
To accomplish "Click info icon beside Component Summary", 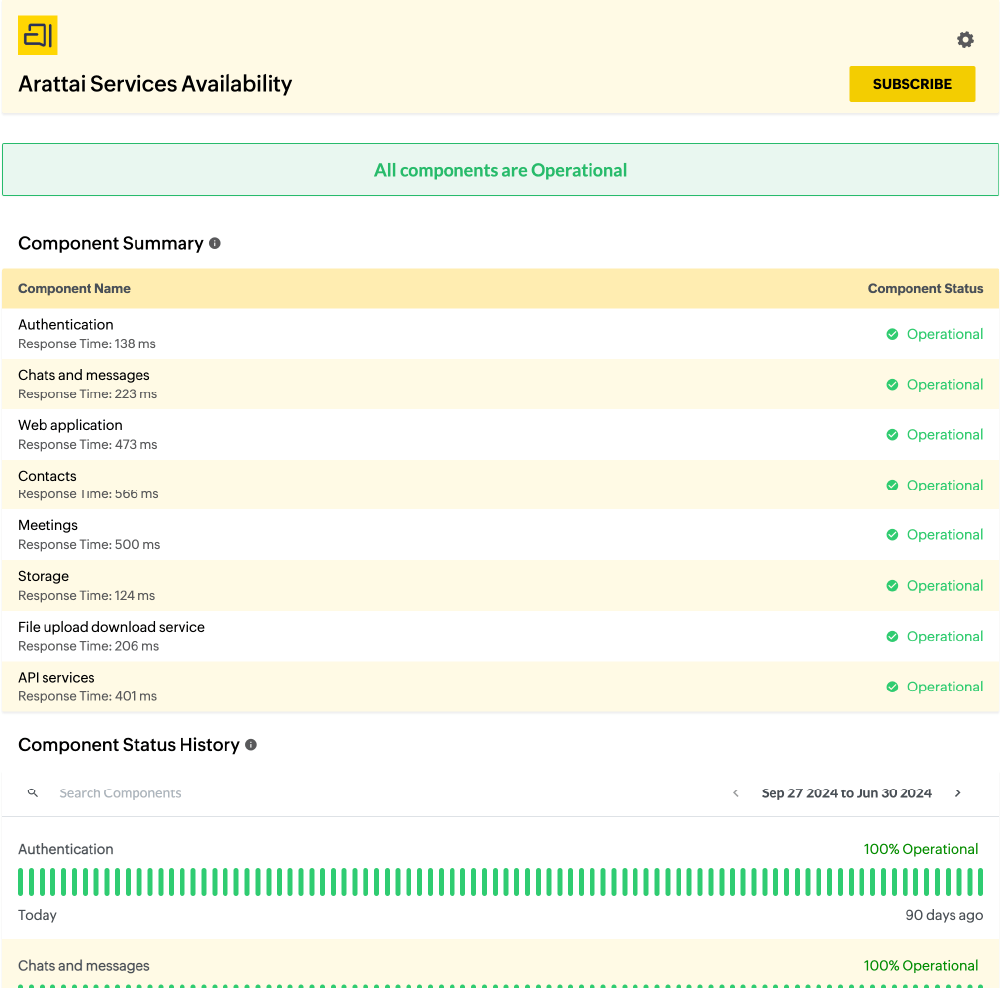I will tap(215, 243).
